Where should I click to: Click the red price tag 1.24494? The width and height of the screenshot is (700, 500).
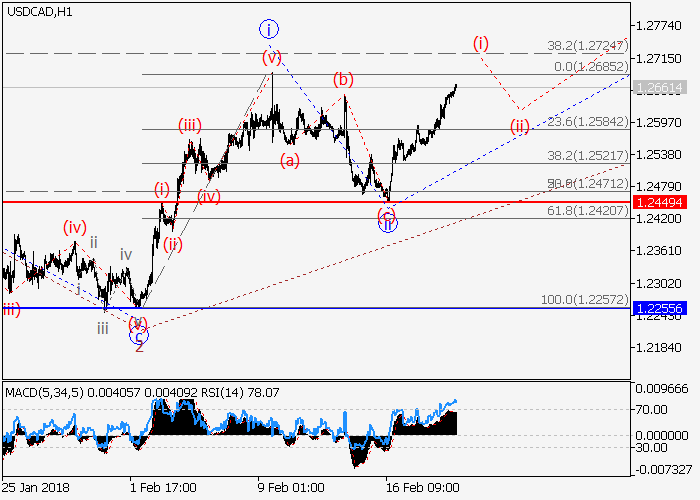pyautogui.click(x=659, y=202)
